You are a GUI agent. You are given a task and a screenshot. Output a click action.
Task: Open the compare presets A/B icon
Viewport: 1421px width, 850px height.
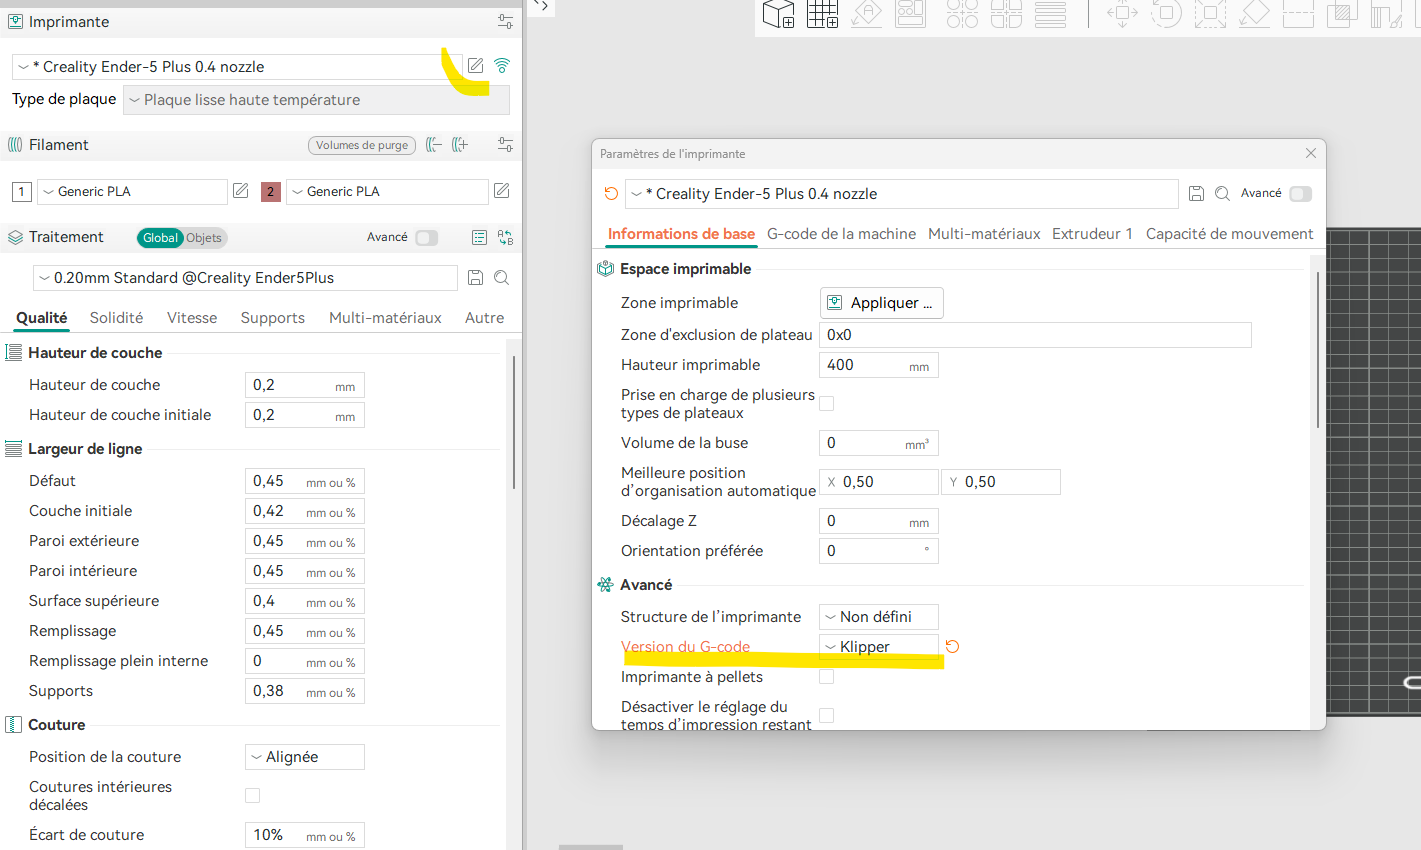click(x=506, y=238)
